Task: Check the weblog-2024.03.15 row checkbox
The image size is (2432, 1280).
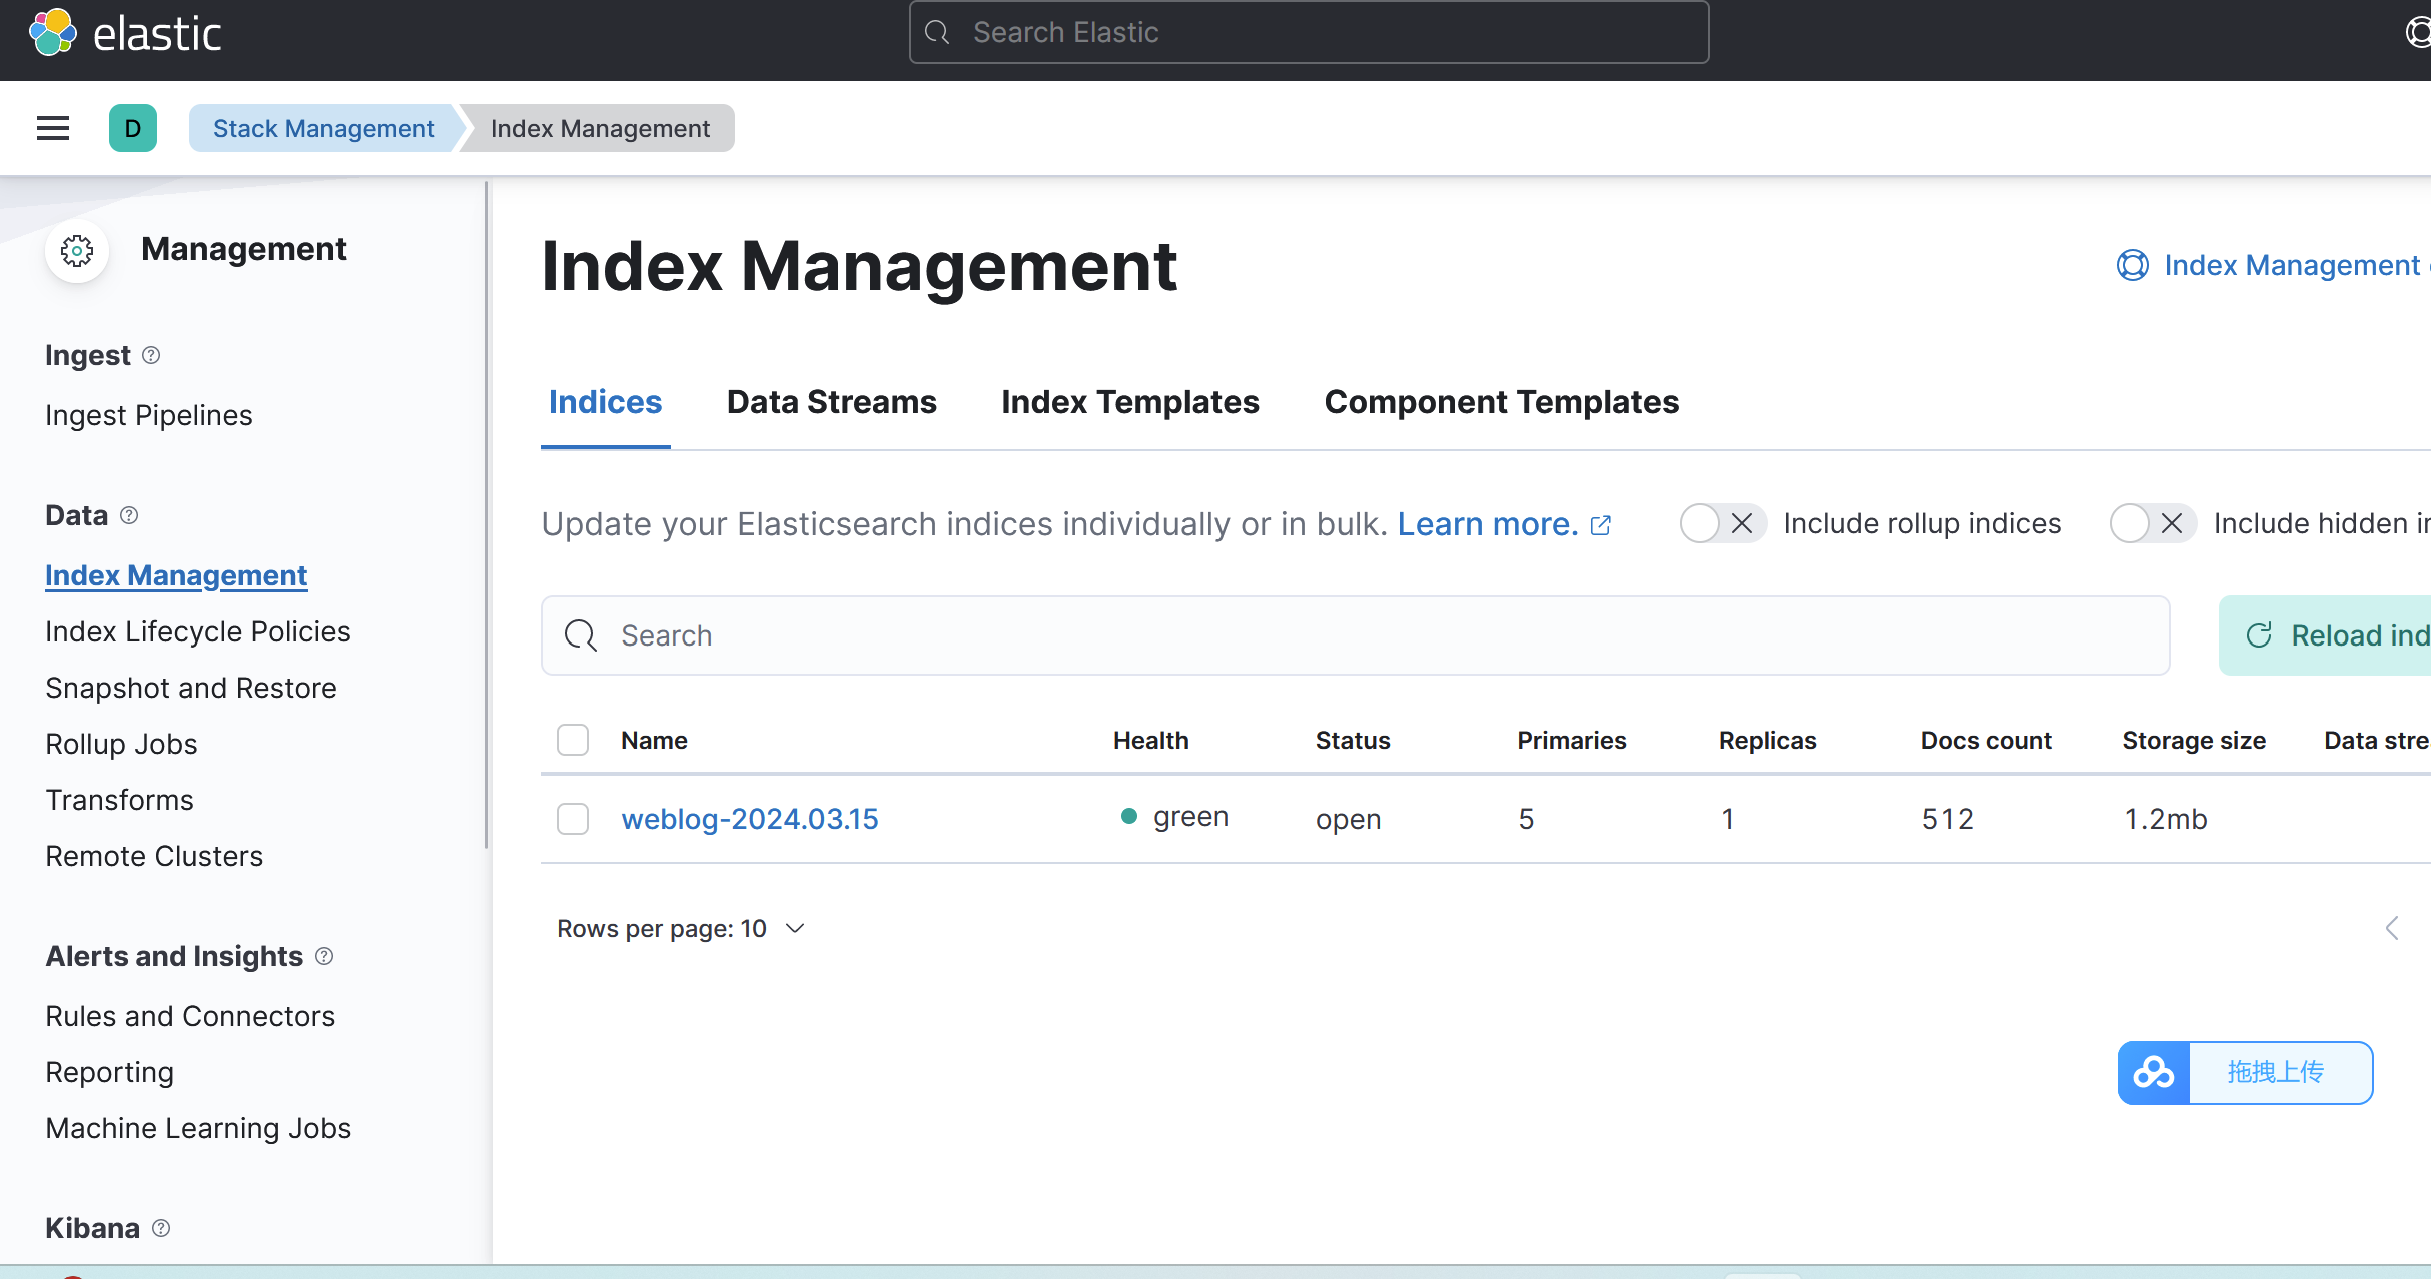Action: coord(573,819)
